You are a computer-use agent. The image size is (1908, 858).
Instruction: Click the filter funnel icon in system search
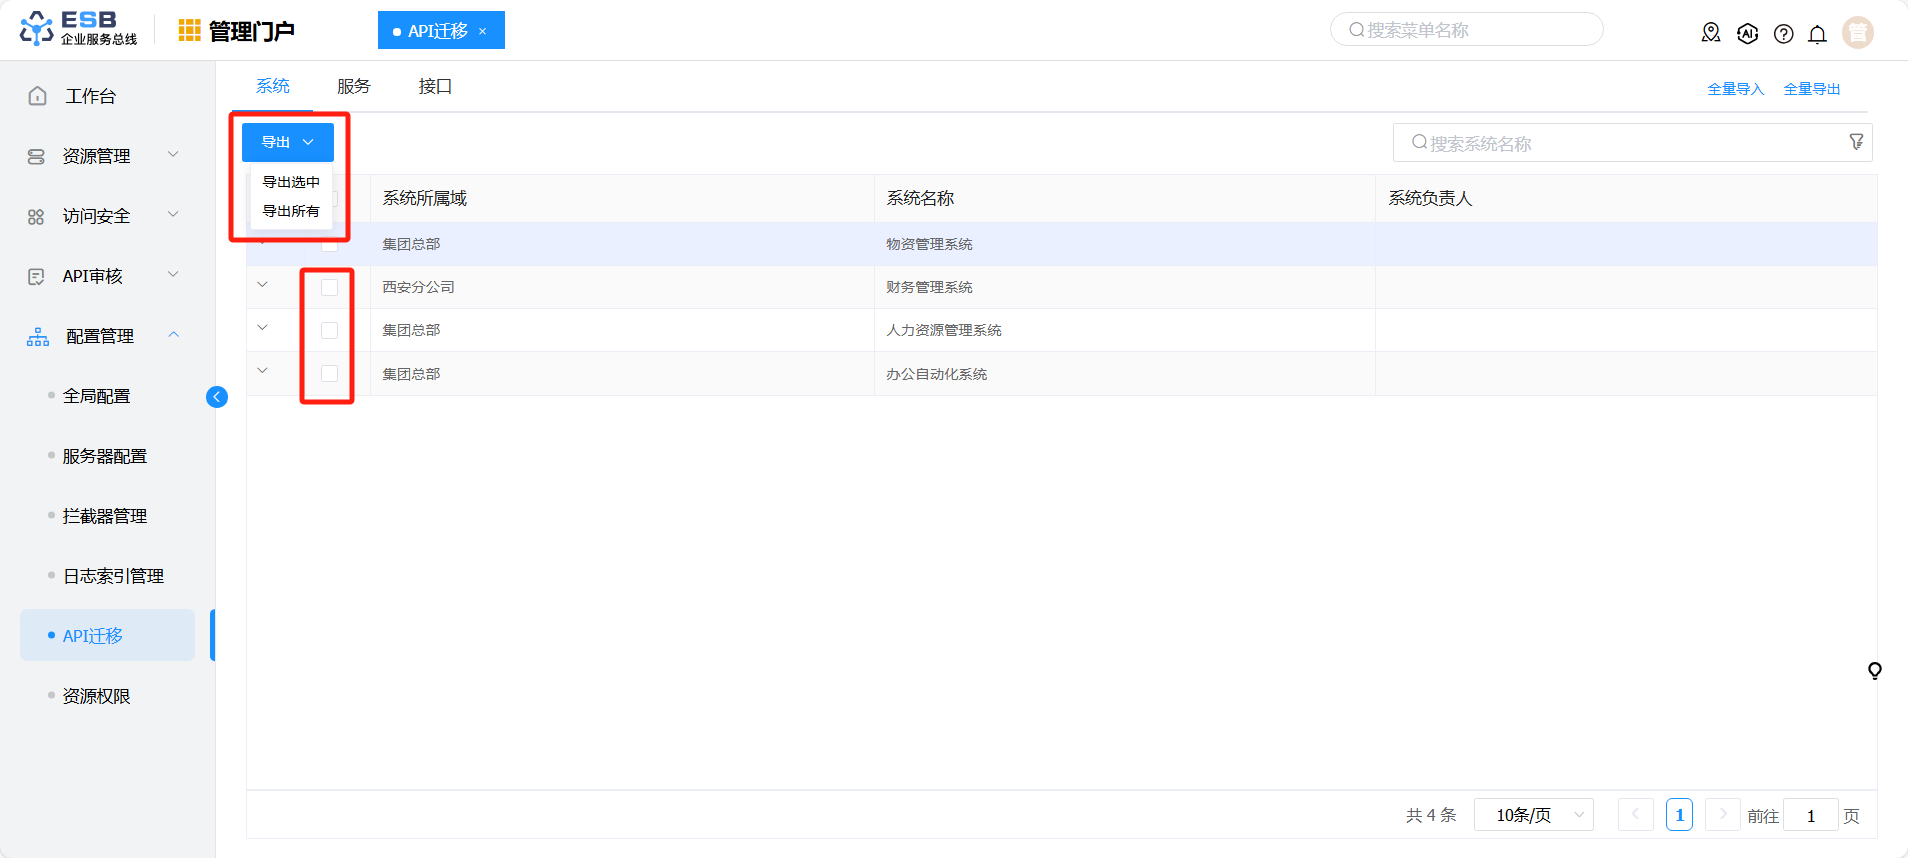point(1856,142)
